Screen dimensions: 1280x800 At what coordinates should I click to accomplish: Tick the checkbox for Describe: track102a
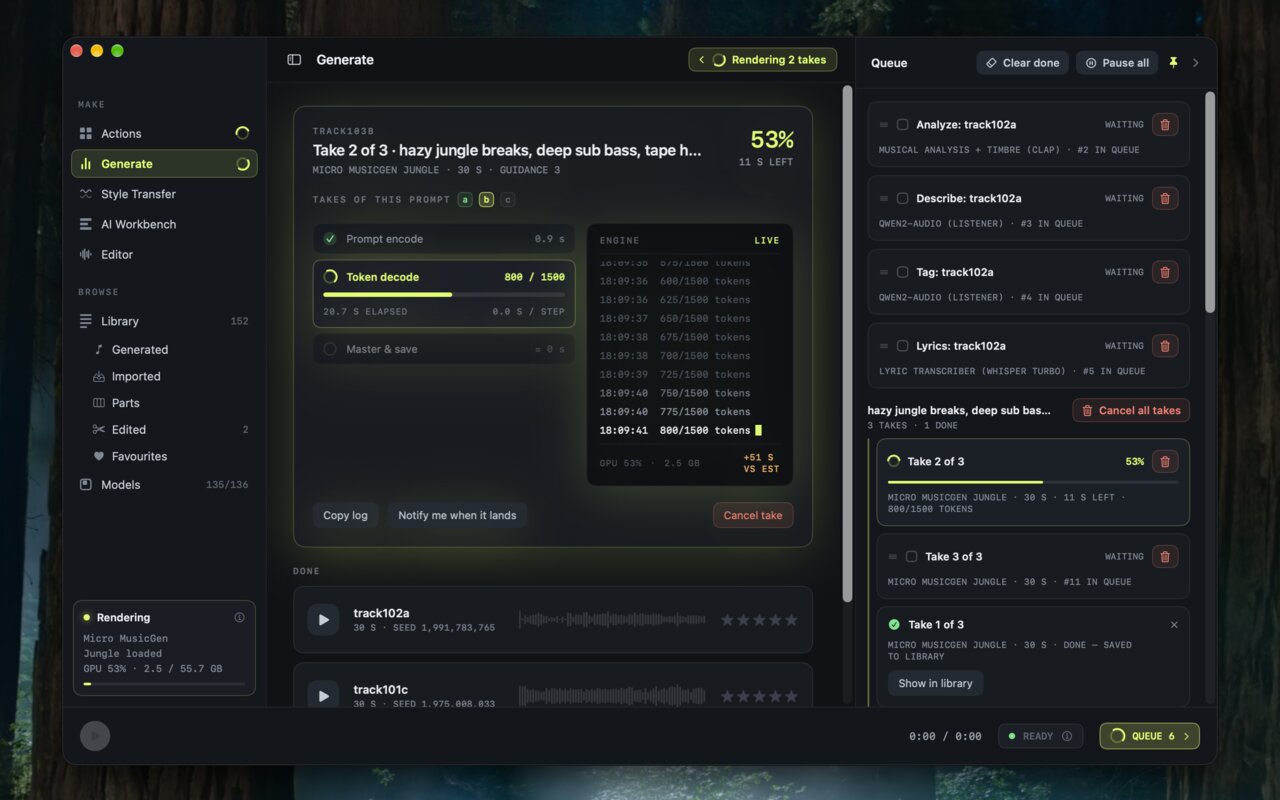(x=902, y=198)
